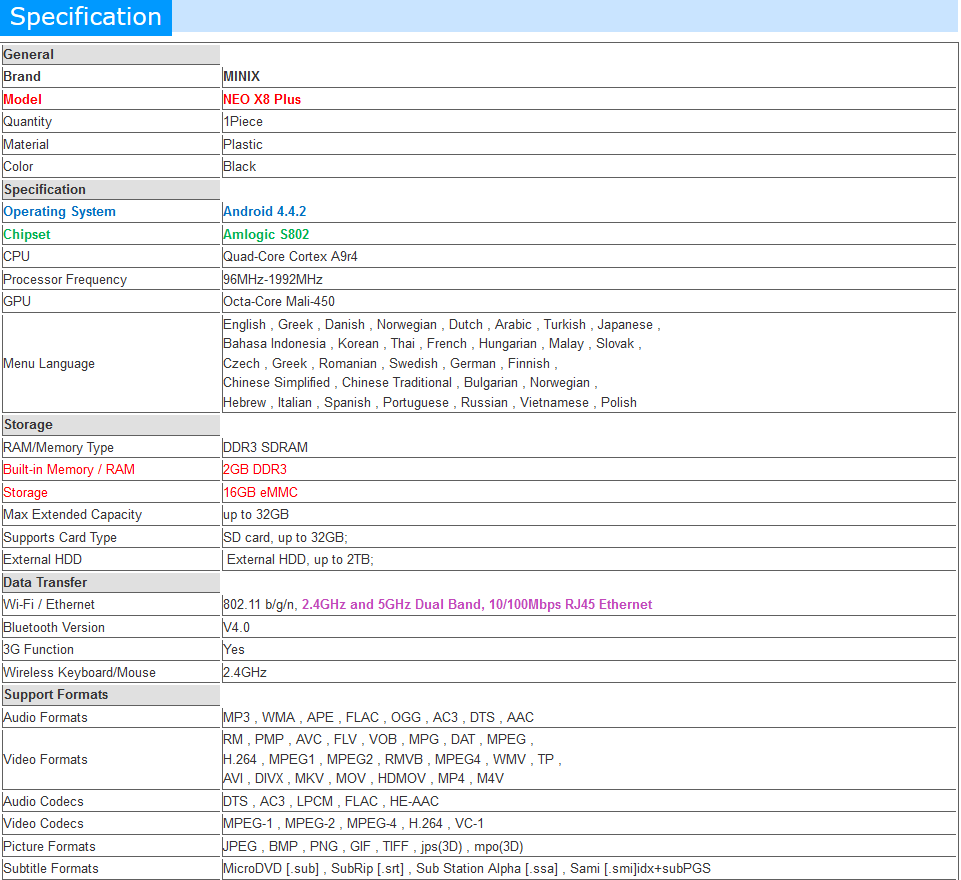Click the red Built-in Memory / RAM label
The width and height of the screenshot is (961, 880).
69,470
